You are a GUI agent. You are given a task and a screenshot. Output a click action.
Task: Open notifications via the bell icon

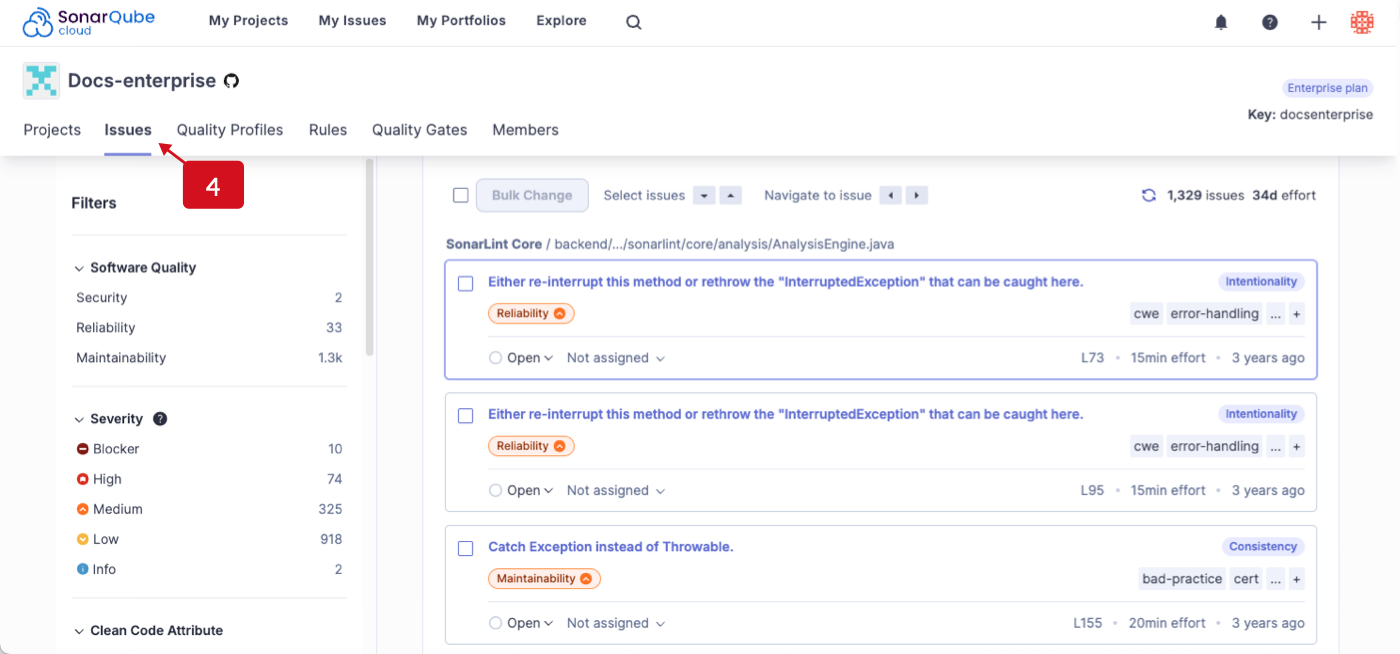click(x=1220, y=21)
